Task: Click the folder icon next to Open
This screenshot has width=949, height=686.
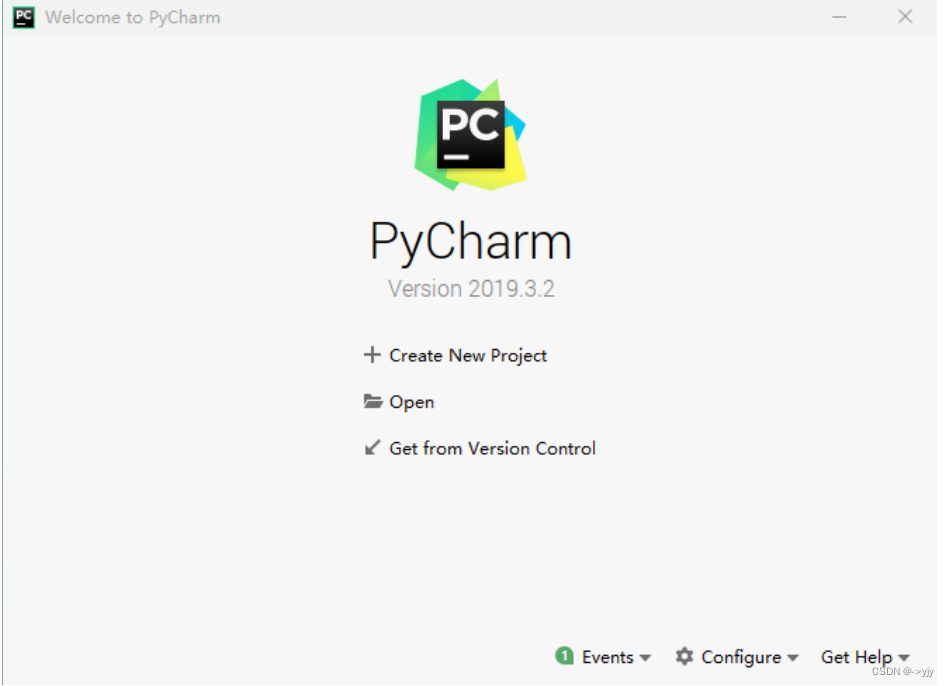Action: pos(373,401)
